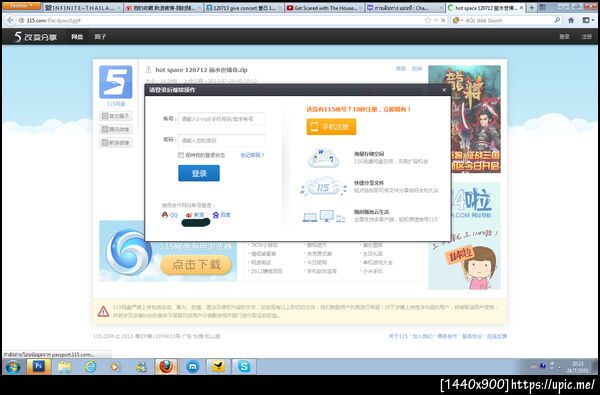Open the Windows Start menu

pyautogui.click(x=13, y=367)
